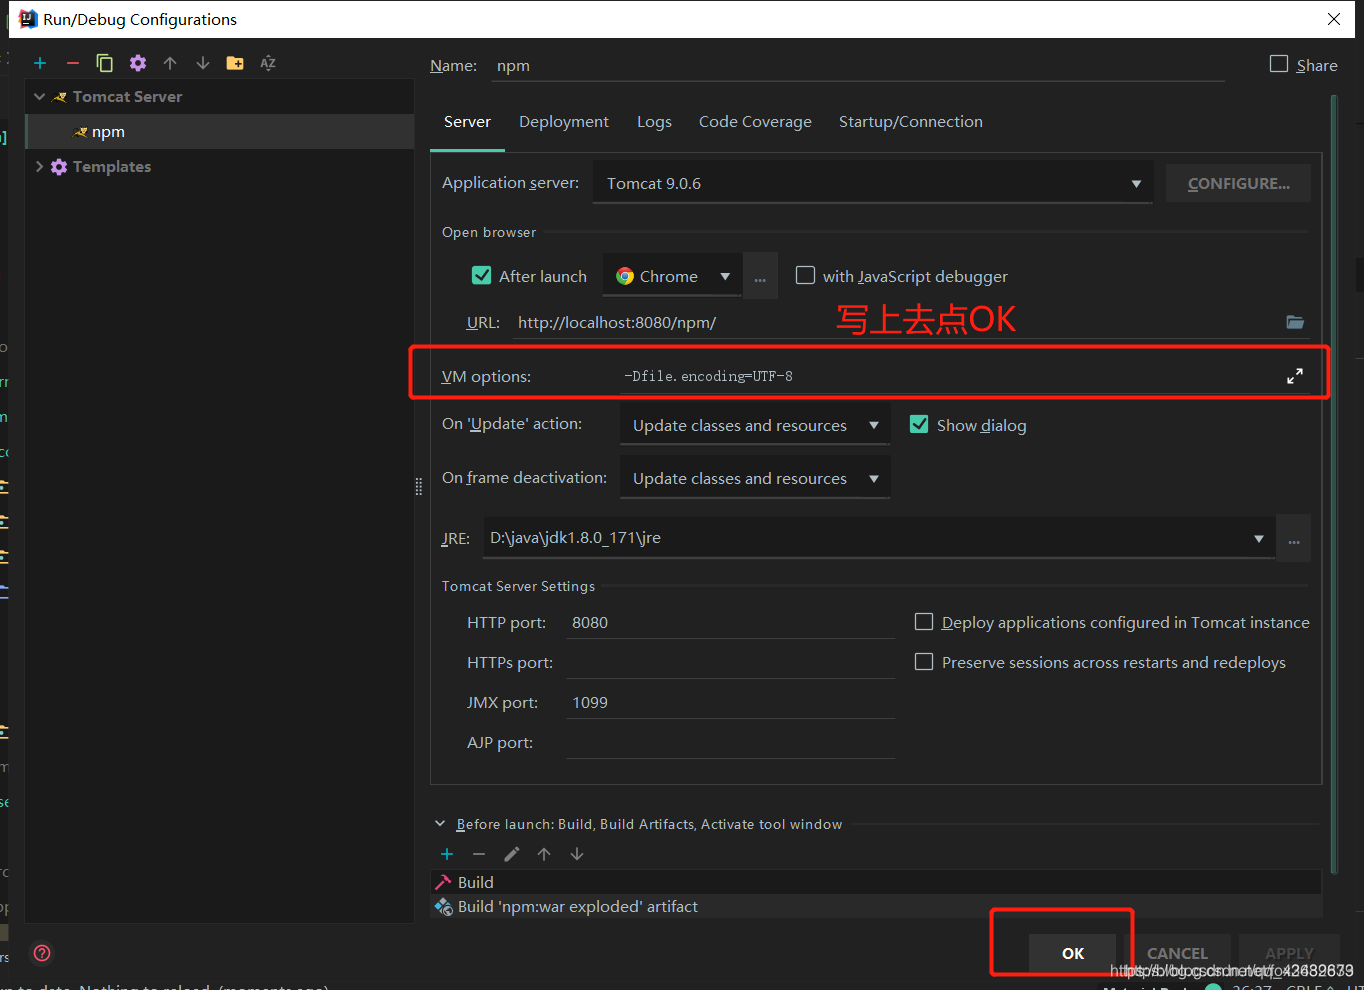Image resolution: width=1364 pixels, height=990 pixels.
Task: Uncheck the After launch checkbox
Action: point(481,275)
